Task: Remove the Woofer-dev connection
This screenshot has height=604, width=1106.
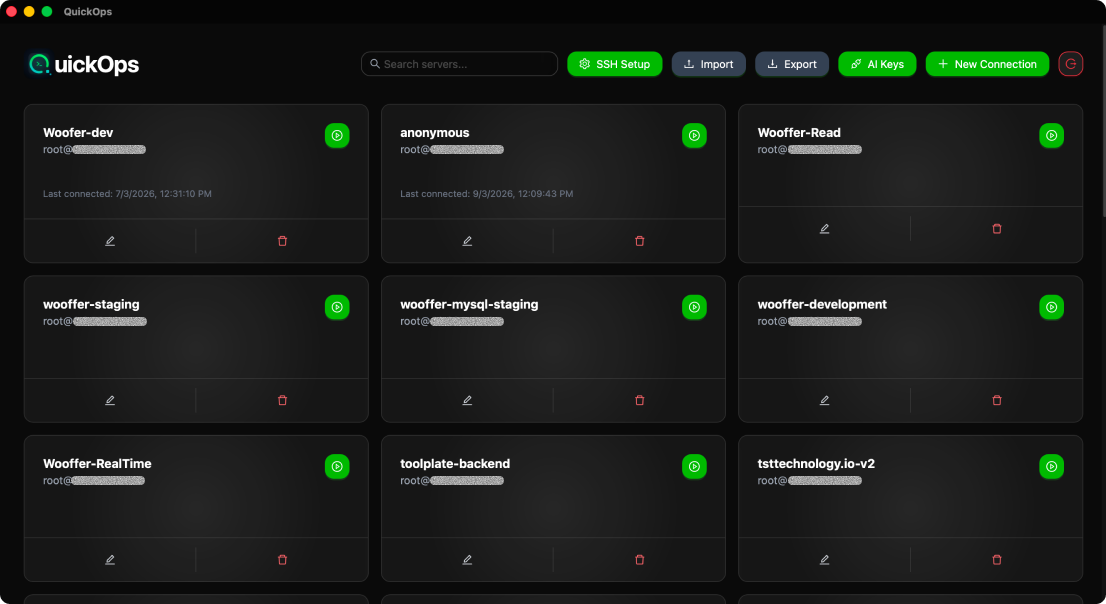Action: pyautogui.click(x=282, y=241)
